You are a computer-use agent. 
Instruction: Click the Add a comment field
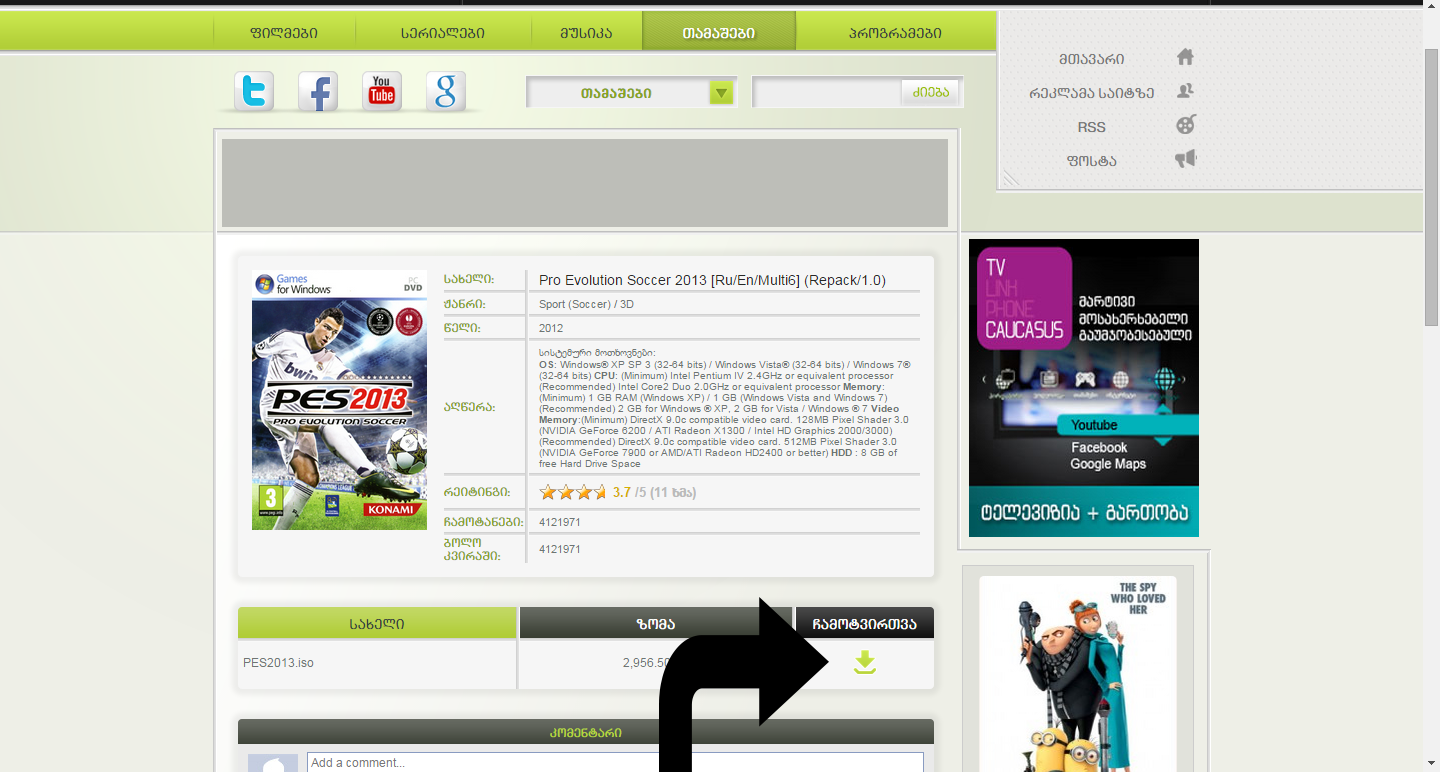click(614, 763)
